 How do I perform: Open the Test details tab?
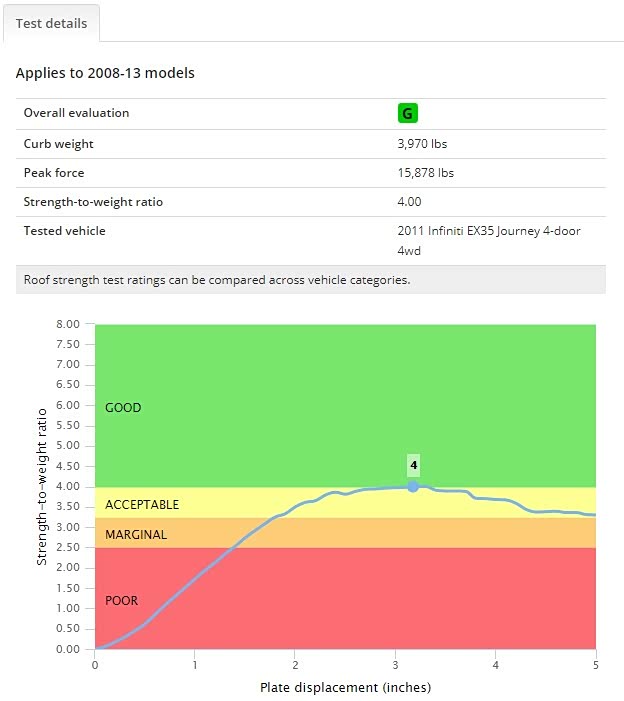click(51, 23)
